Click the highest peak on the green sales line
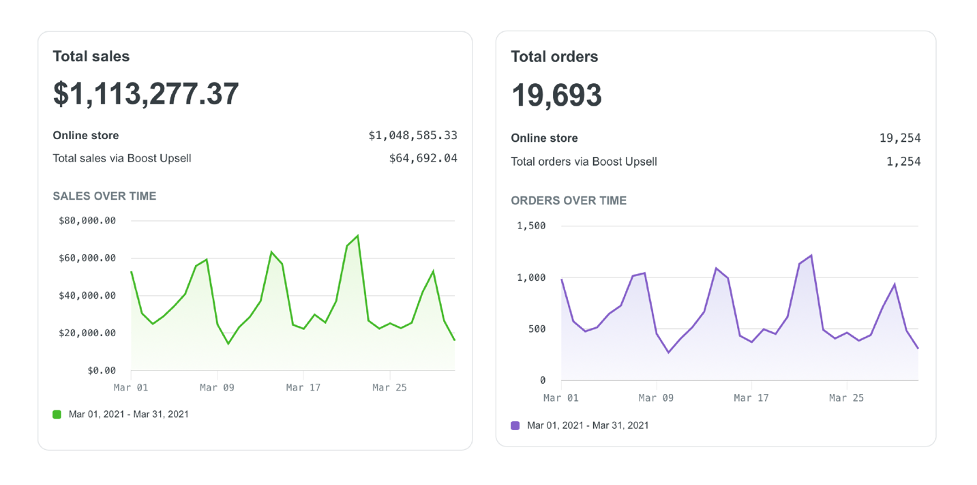 click(358, 236)
